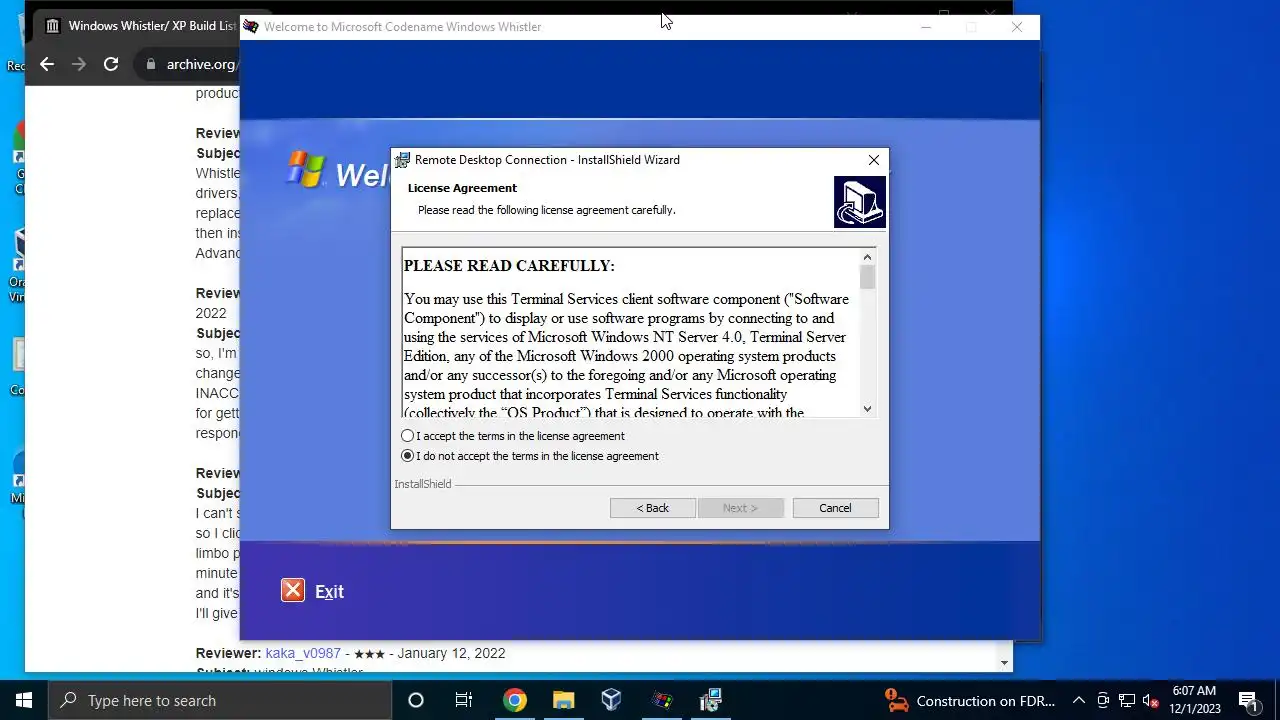1280x720 pixels.
Task: Click the Exit link on the Whistler welcome screen
Action: pyautogui.click(x=329, y=592)
